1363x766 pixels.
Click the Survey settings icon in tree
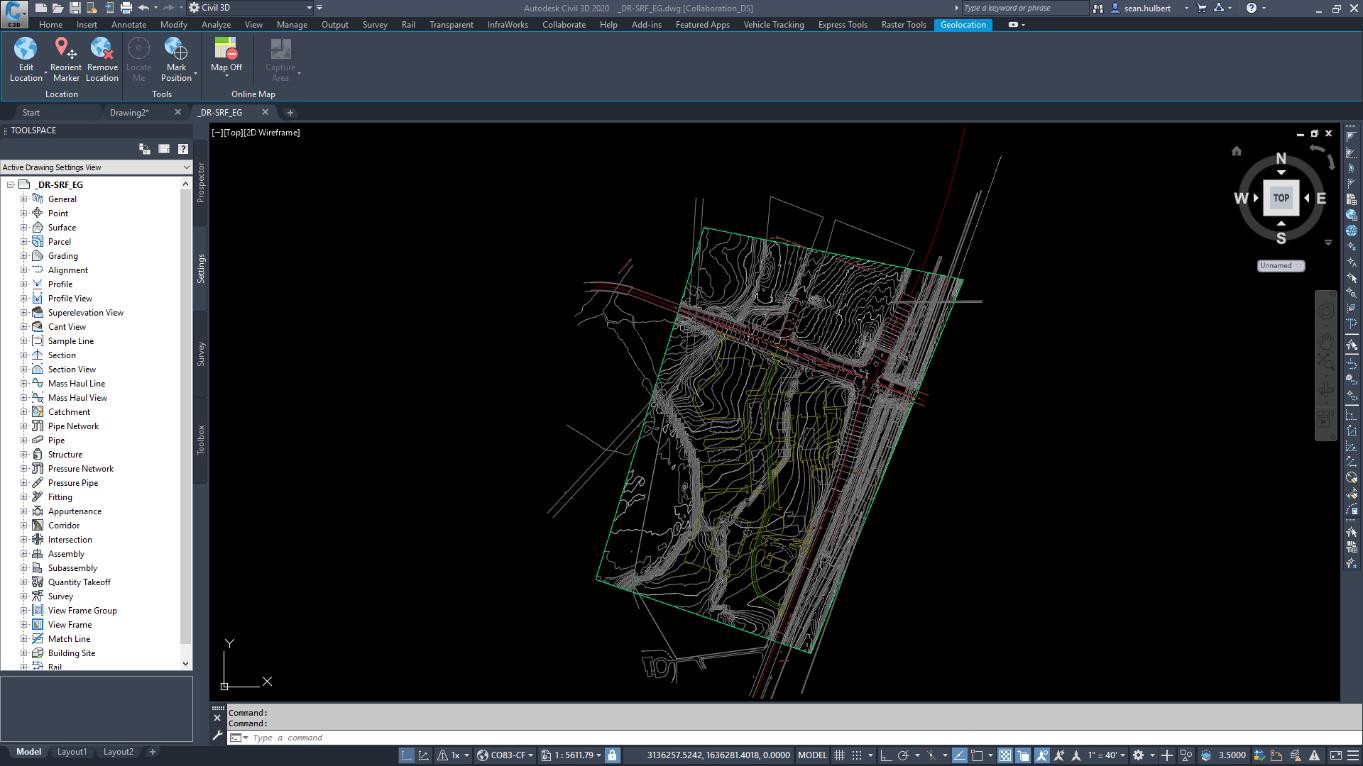tap(38, 596)
